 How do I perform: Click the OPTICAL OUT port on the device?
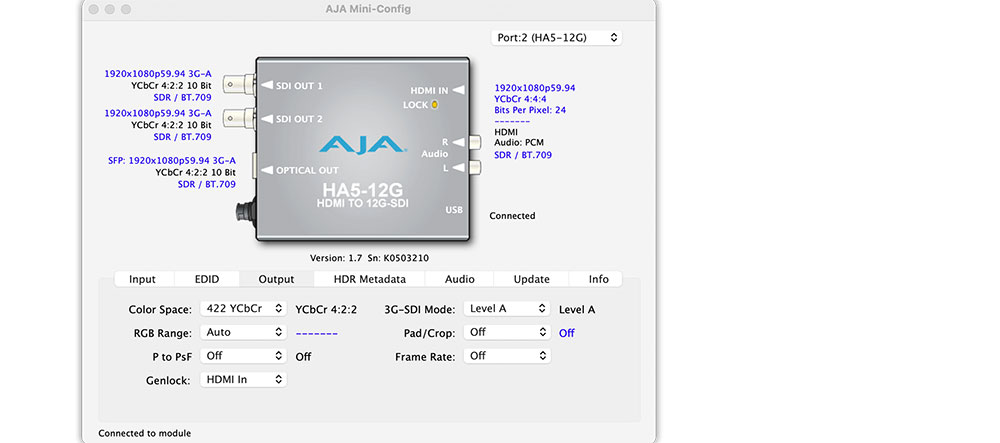coord(254,166)
